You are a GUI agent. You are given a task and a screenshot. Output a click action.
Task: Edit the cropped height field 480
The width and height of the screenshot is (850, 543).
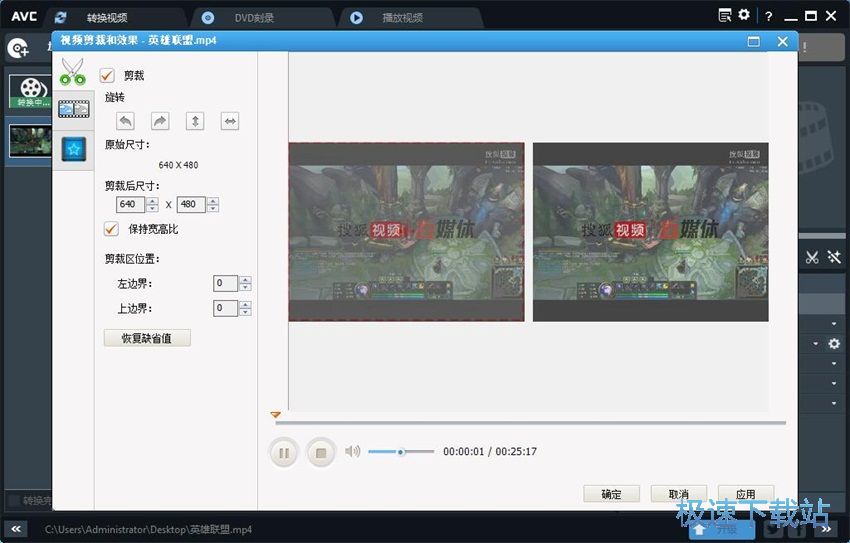pos(191,204)
